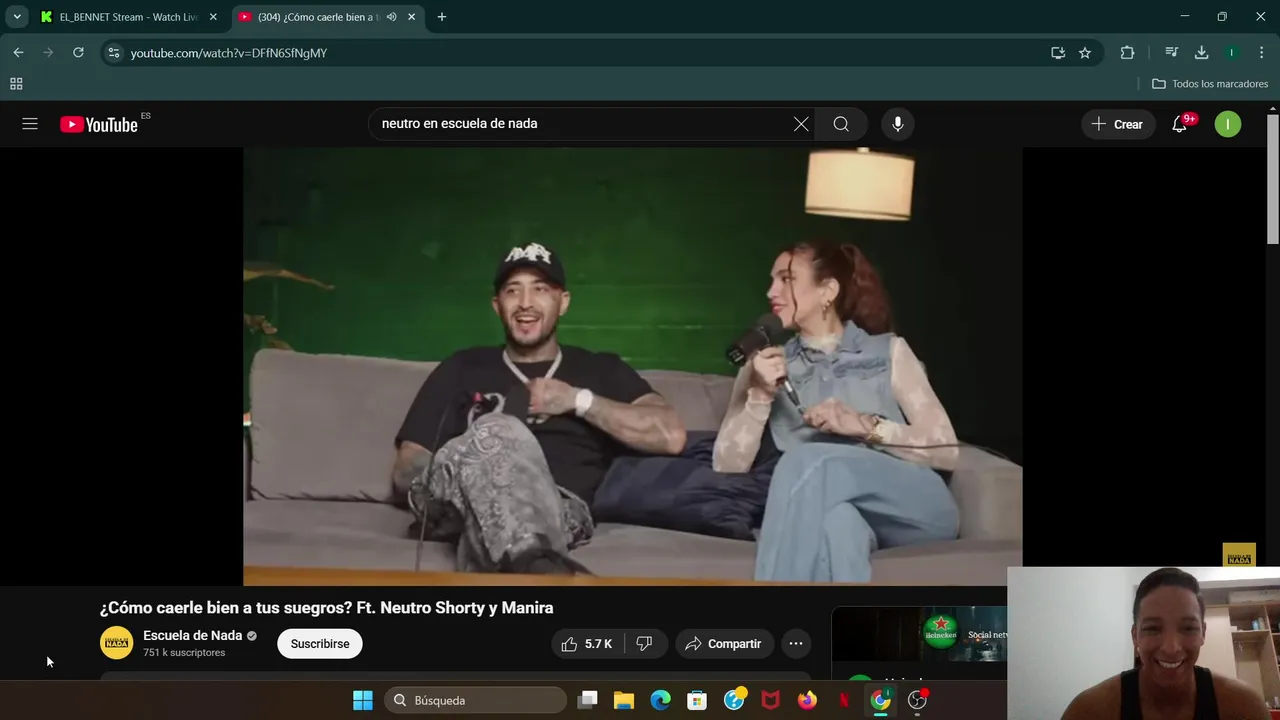Open the Heineken ad thumbnail
Screen dimensions: 1280x720
pos(919,634)
